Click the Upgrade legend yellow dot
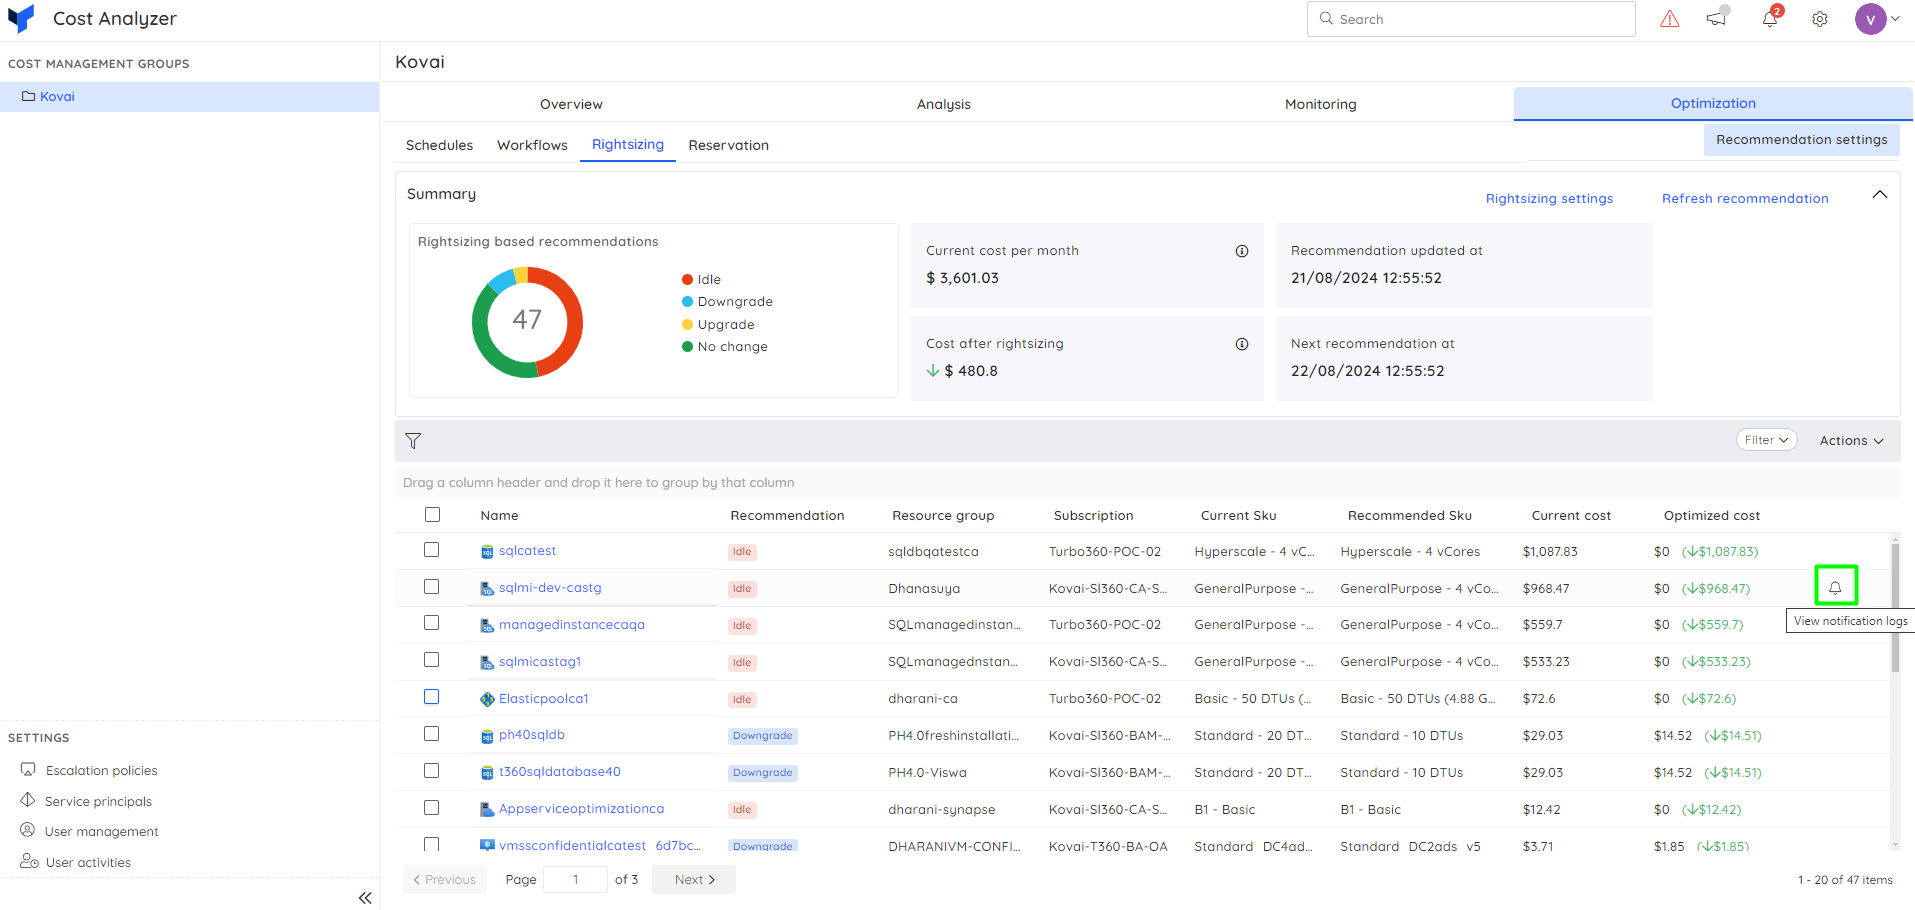Screen dimensions: 1915x910 687,325
